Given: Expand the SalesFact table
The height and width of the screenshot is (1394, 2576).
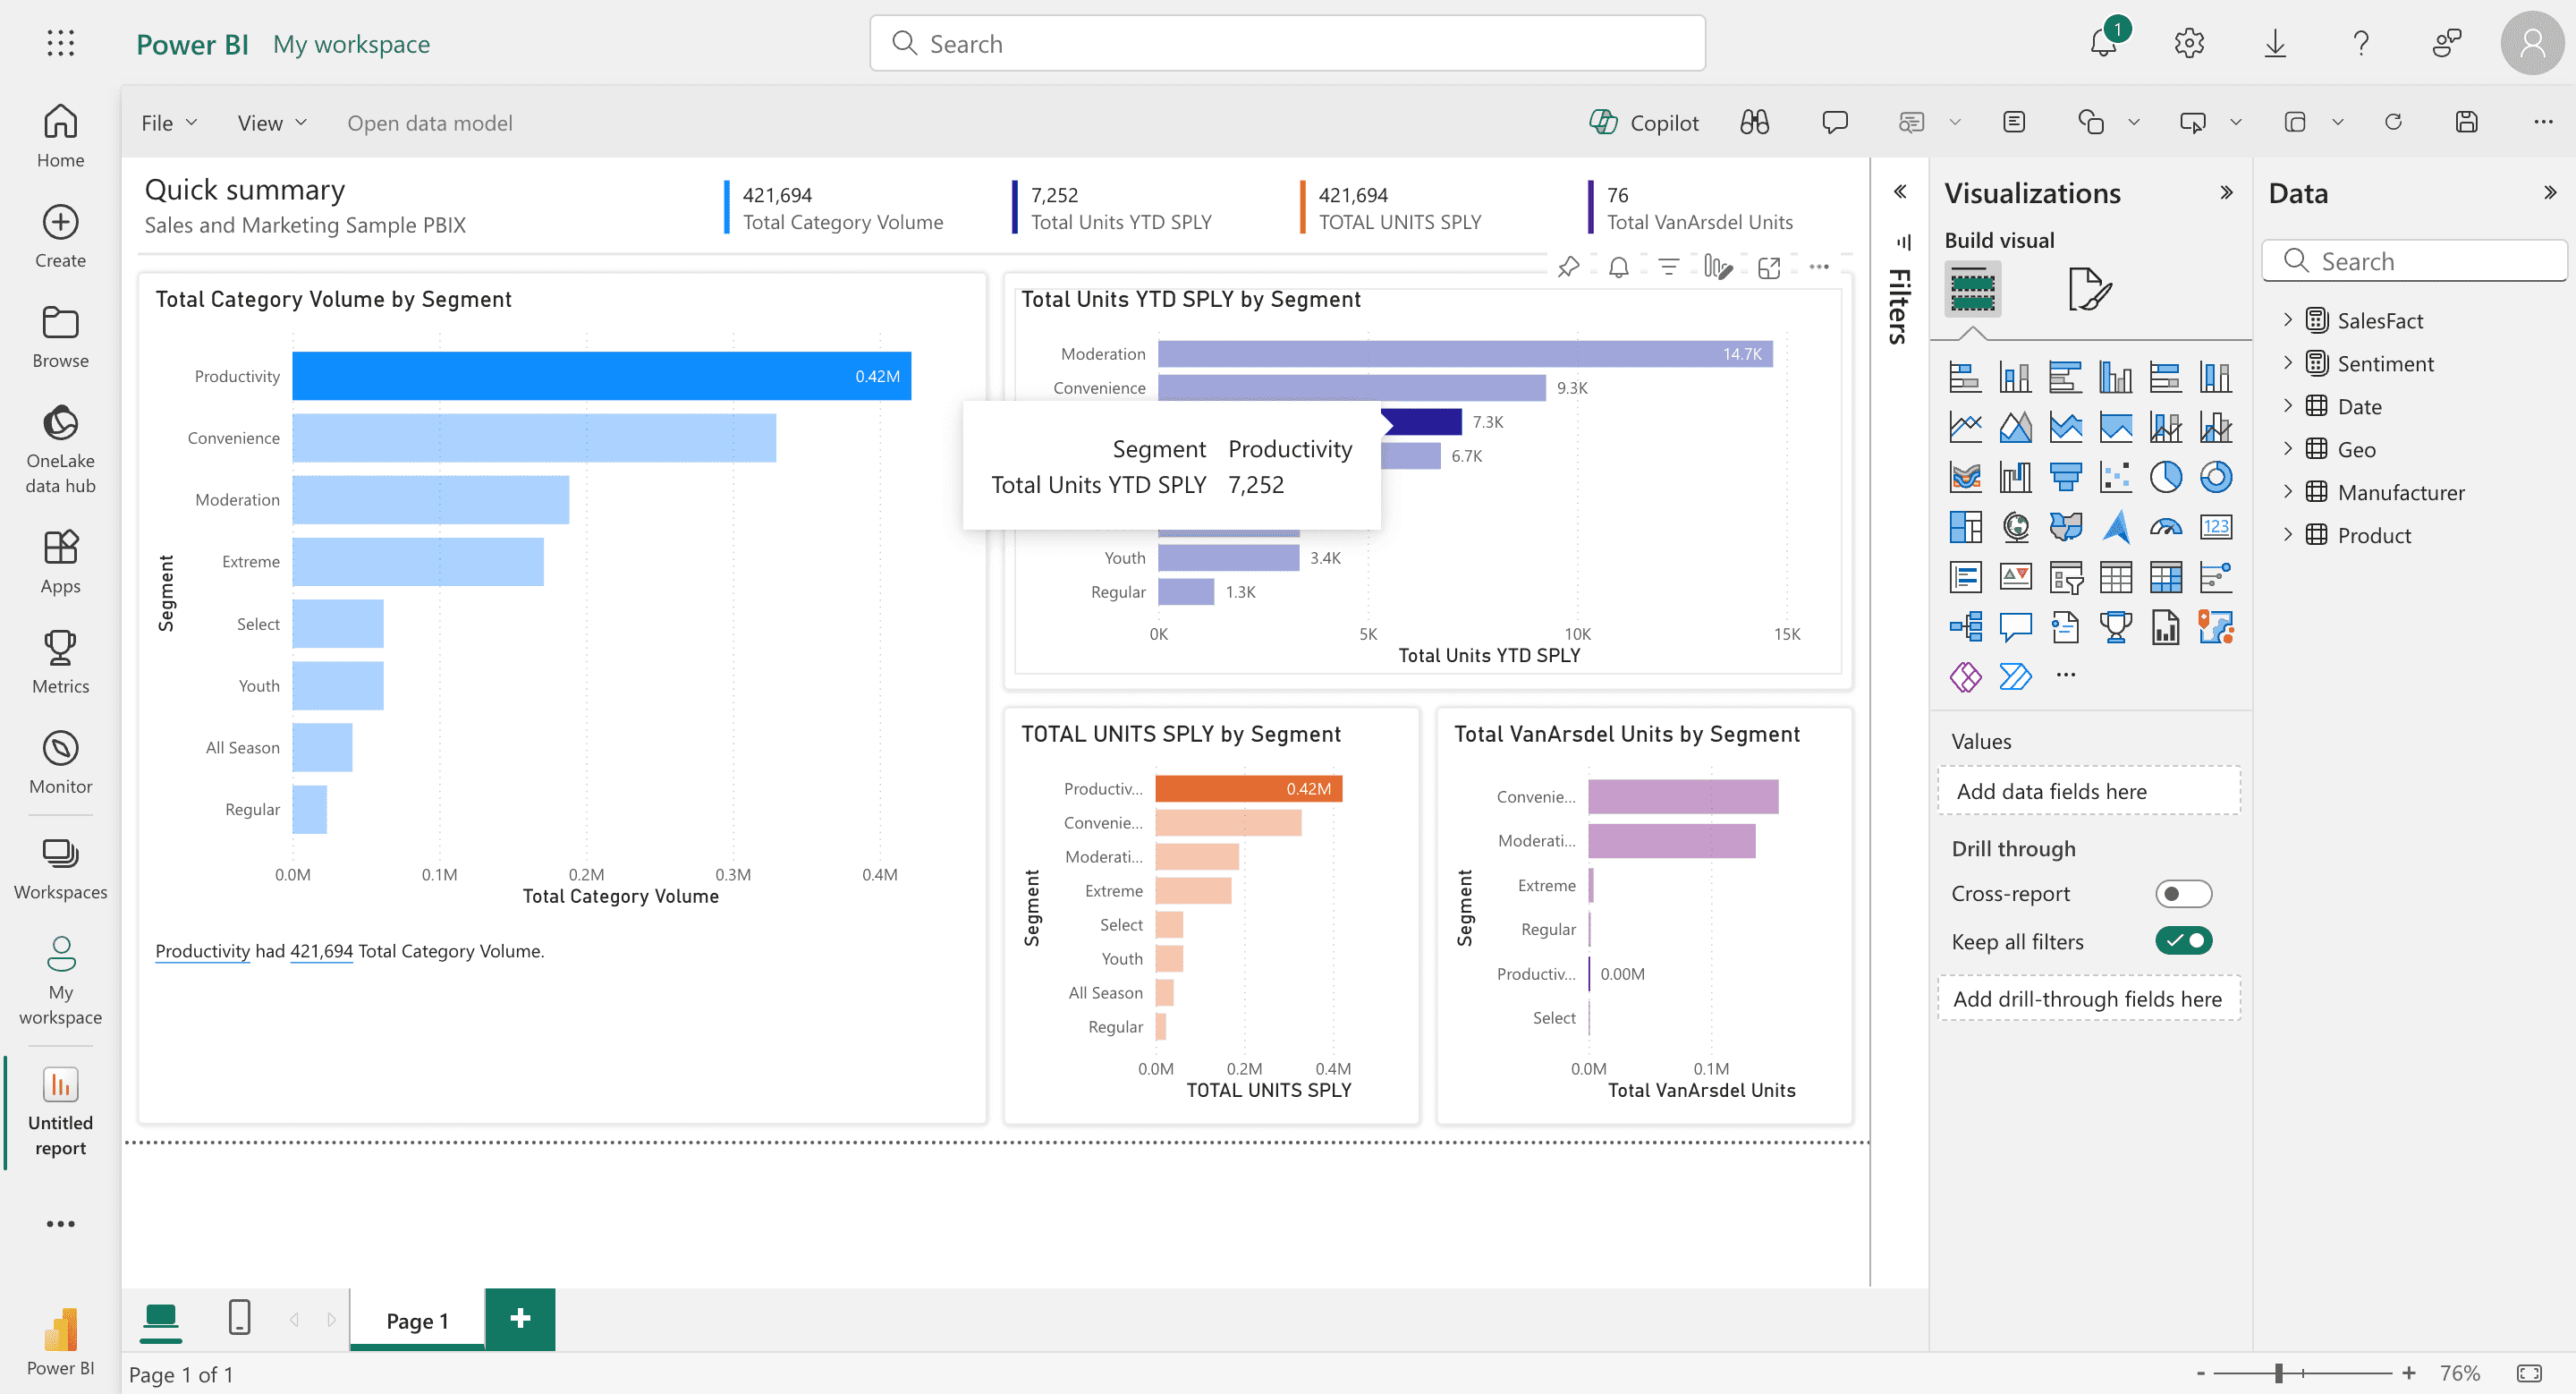Looking at the screenshot, I should [2286, 320].
